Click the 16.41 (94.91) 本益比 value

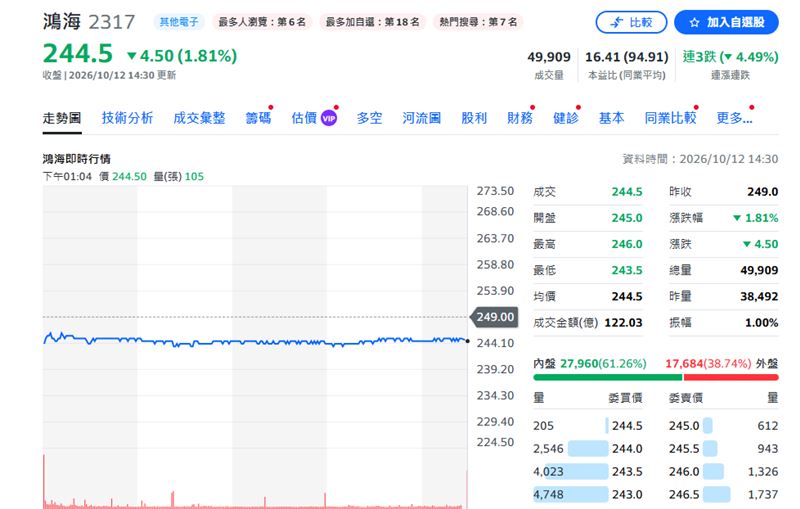[x=627, y=57]
